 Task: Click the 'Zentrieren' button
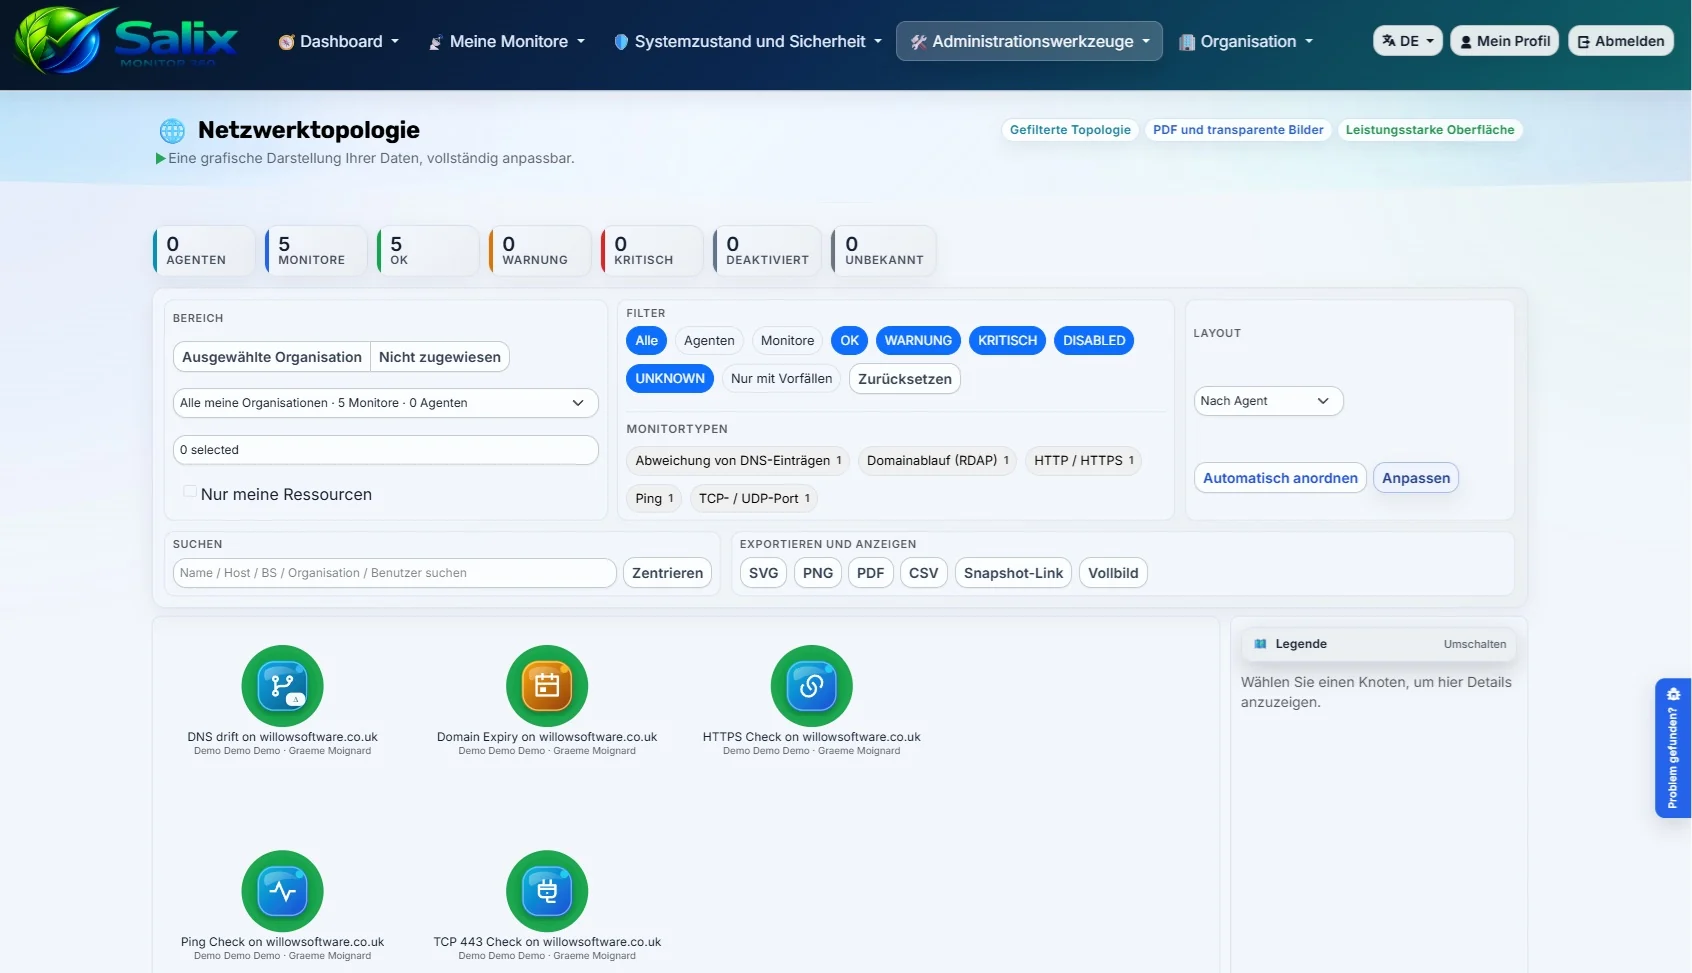[668, 573]
